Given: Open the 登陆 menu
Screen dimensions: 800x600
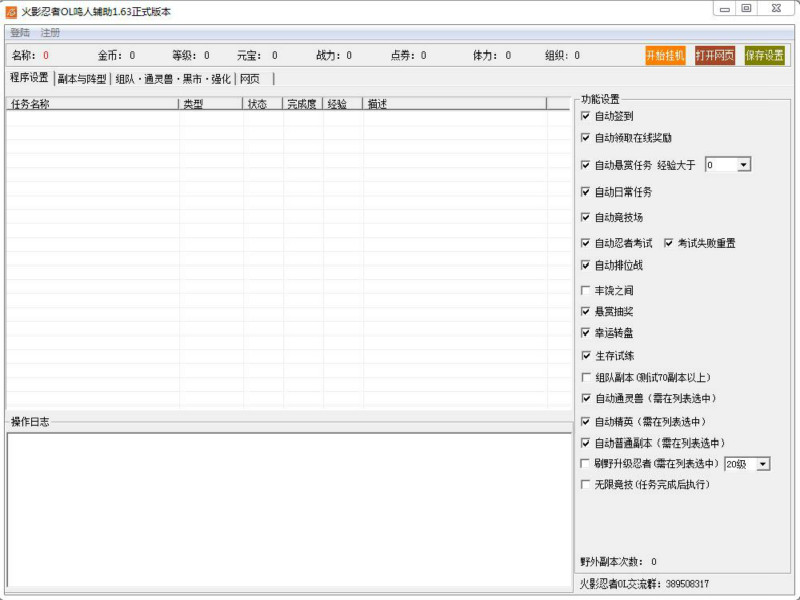Looking at the screenshot, I should 20,33.
